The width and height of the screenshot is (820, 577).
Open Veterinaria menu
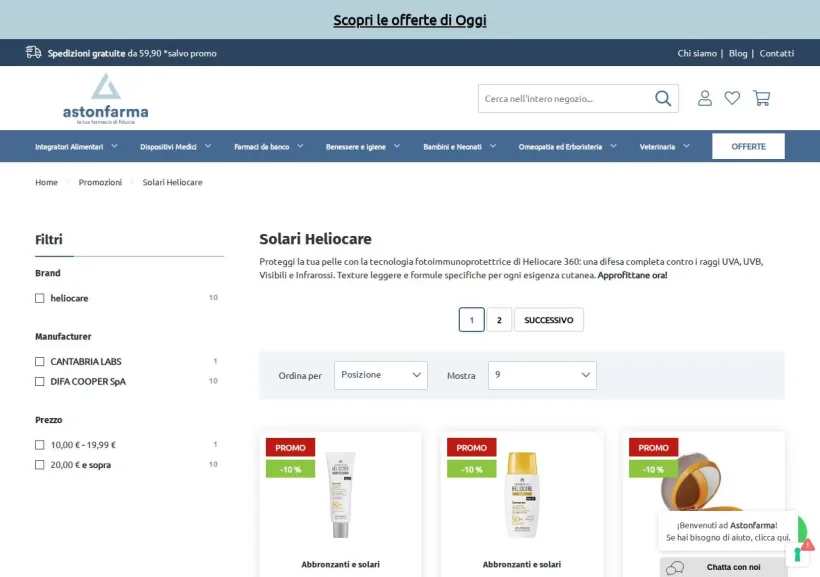[657, 147]
